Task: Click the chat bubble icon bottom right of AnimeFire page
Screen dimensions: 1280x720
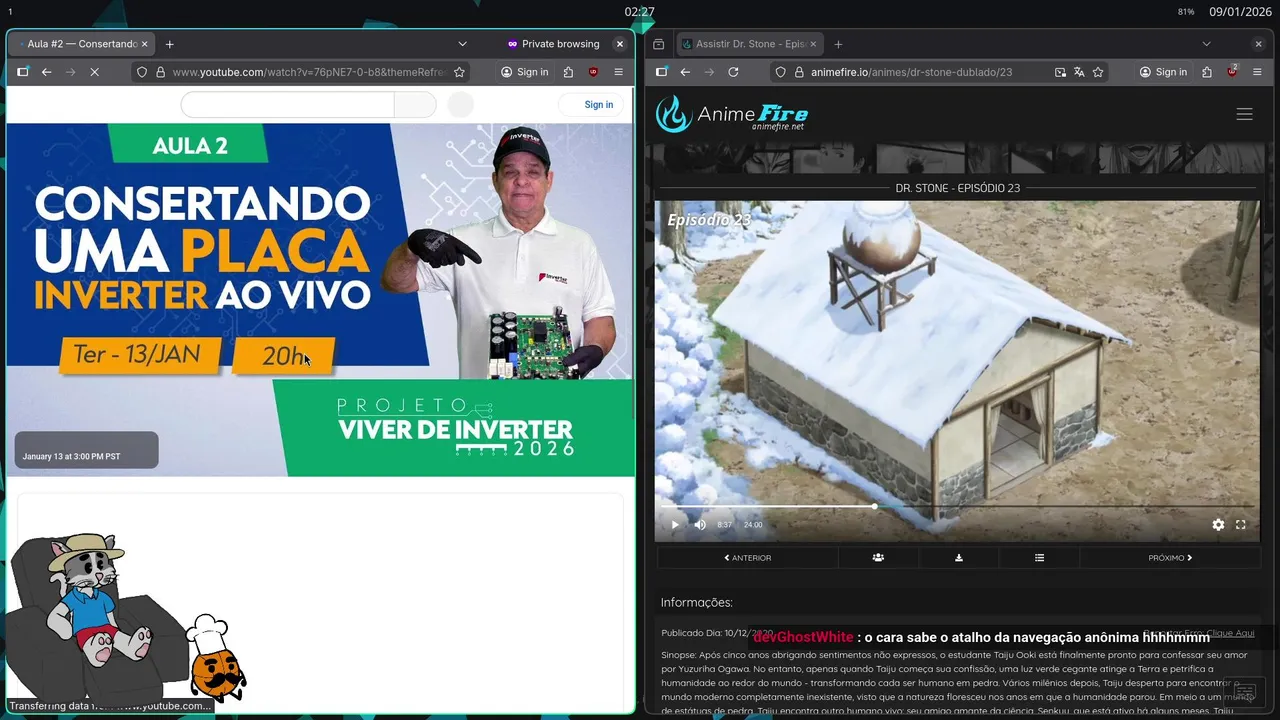Action: (x=1244, y=693)
